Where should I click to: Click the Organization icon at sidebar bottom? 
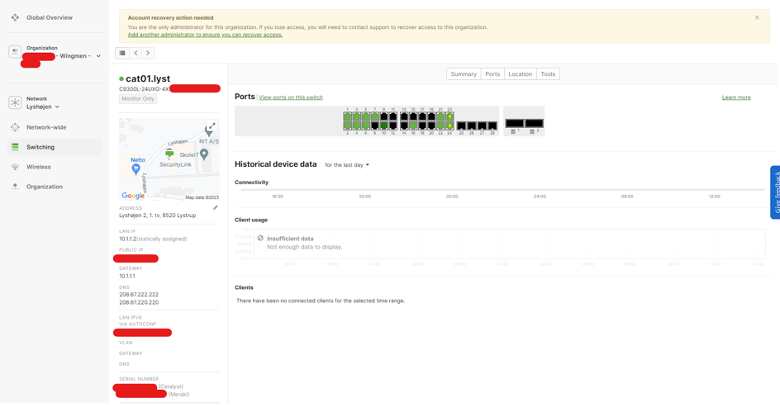(x=15, y=187)
